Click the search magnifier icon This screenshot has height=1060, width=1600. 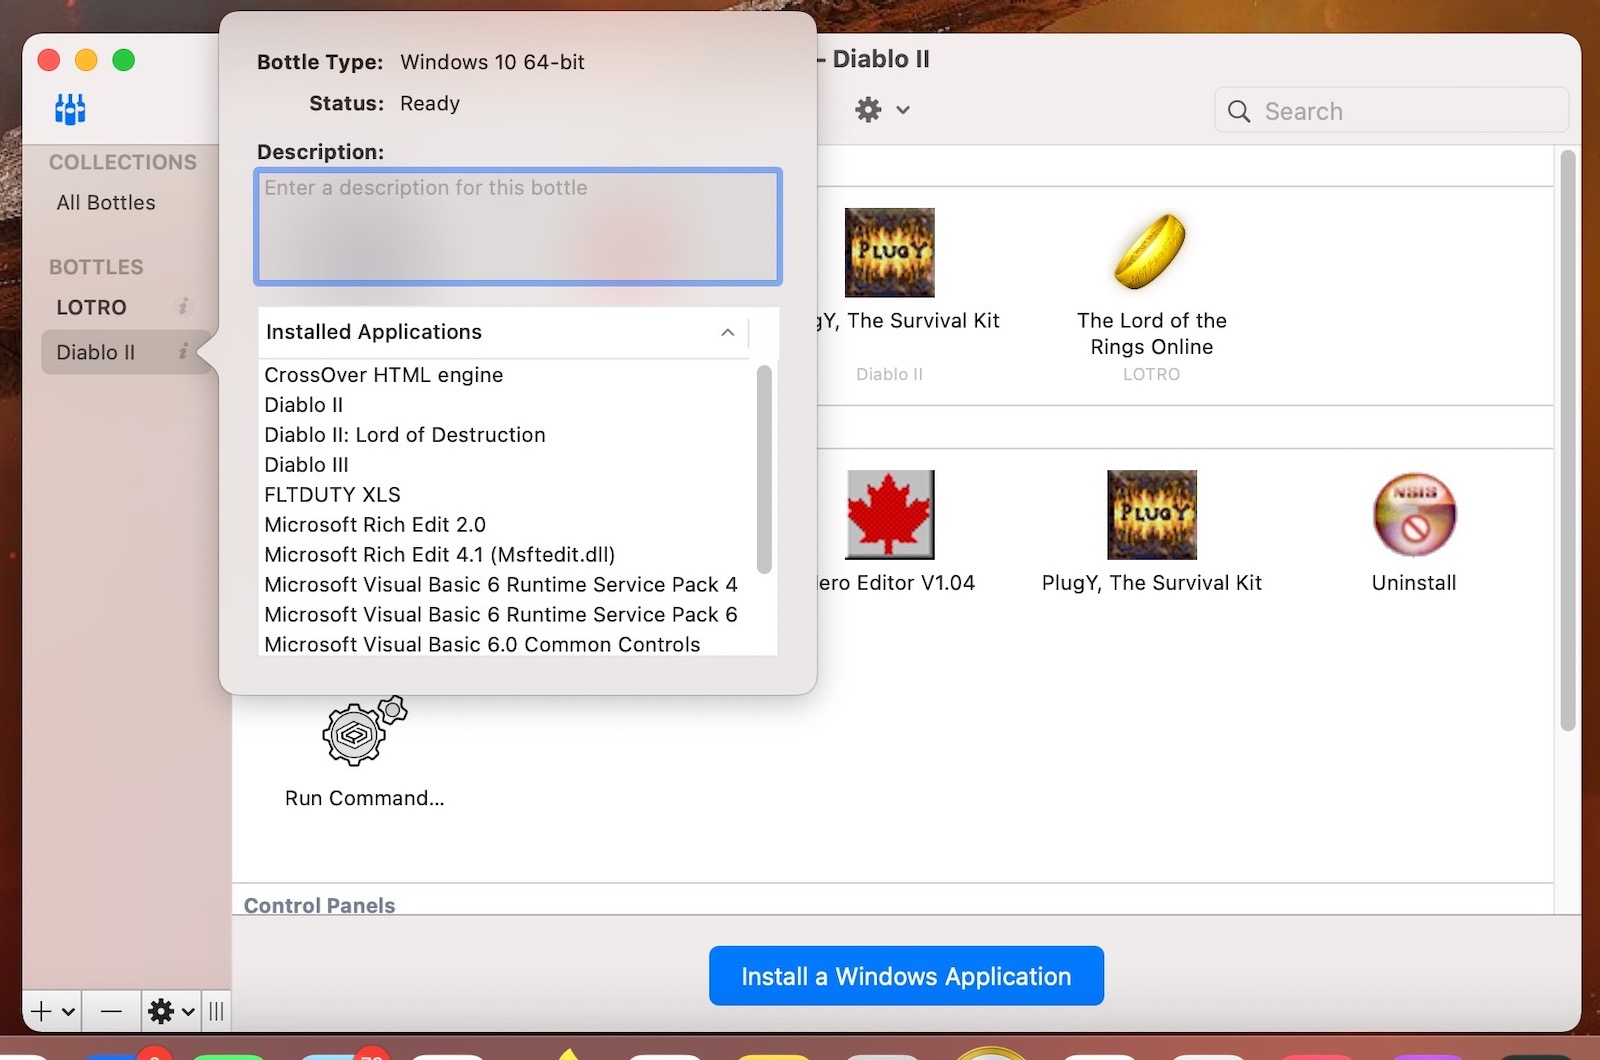[1238, 111]
